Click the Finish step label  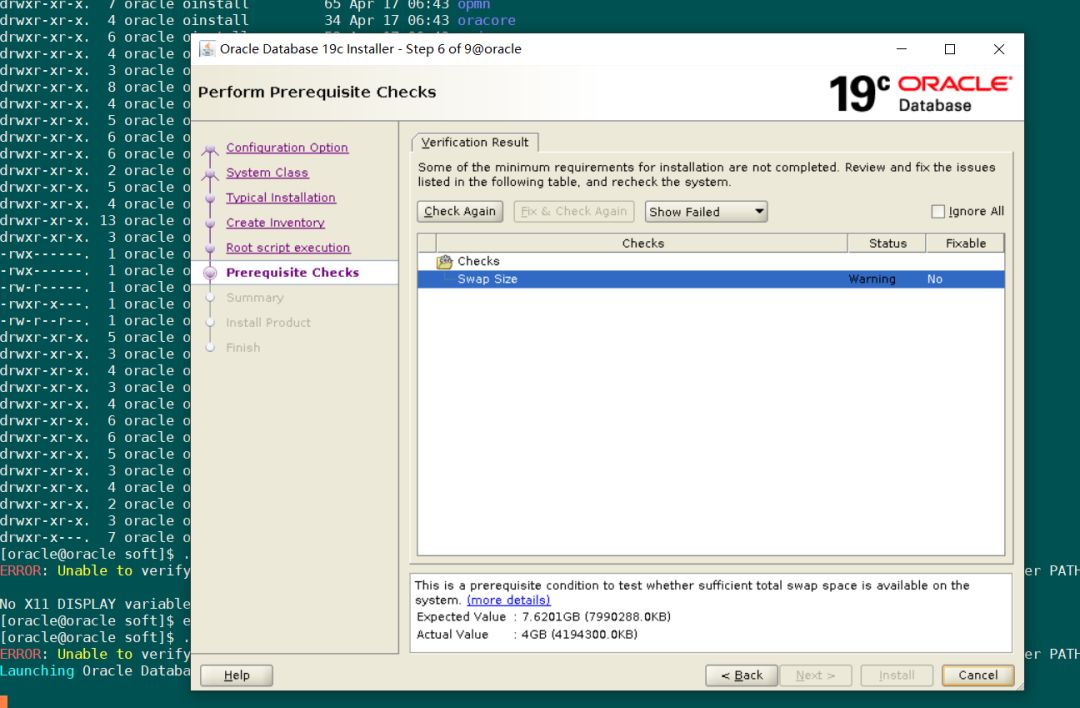pyautogui.click(x=243, y=348)
